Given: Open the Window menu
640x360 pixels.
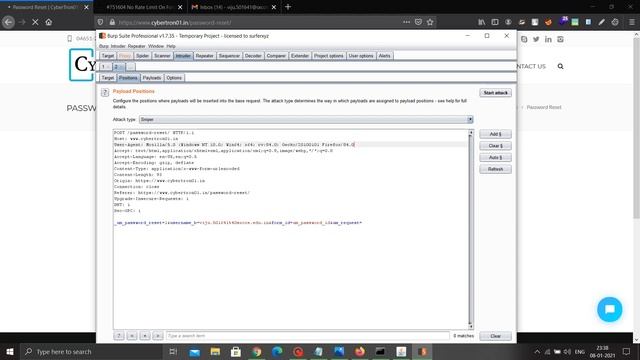Looking at the screenshot, I should 156,46.
